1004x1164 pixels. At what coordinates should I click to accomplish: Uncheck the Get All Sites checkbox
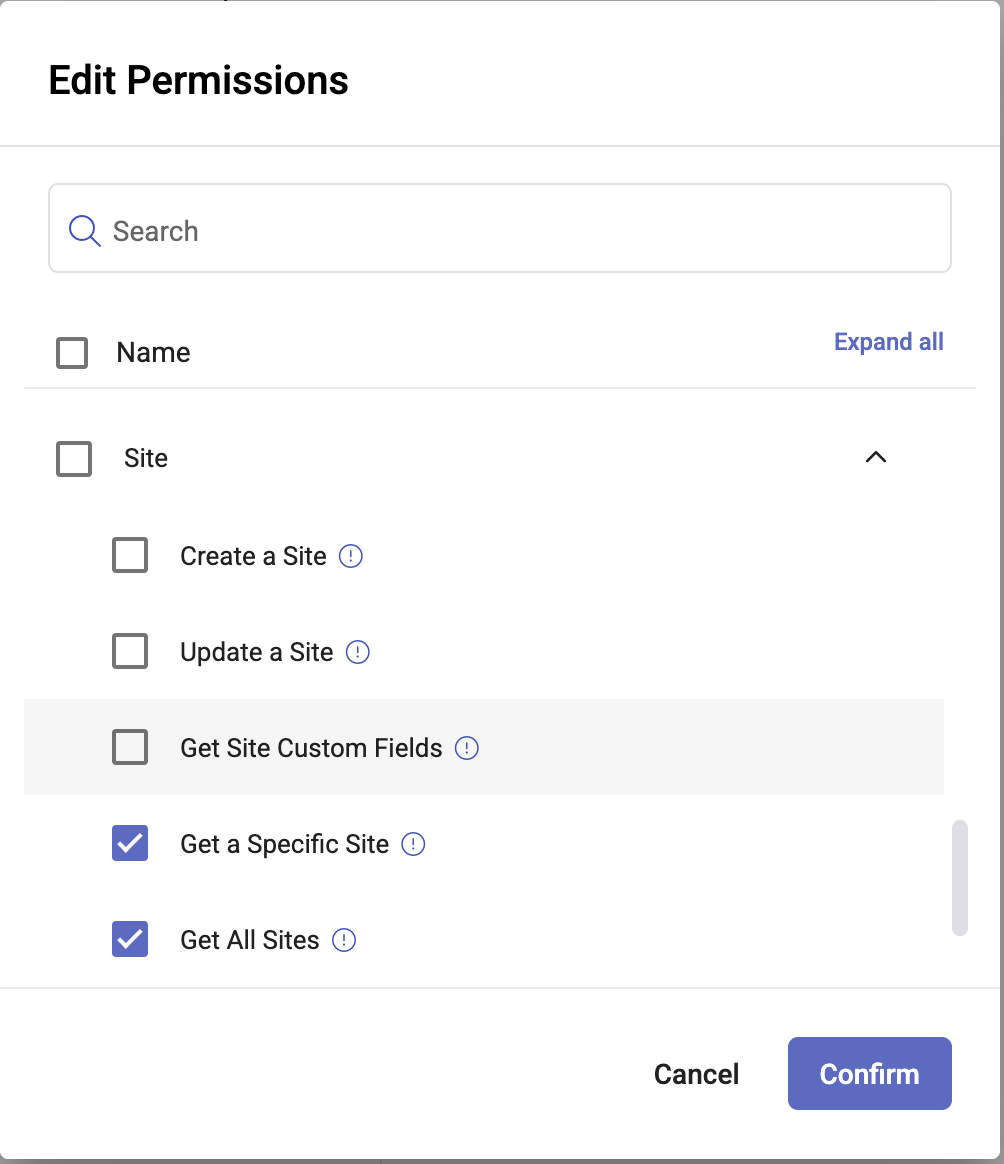pos(130,939)
